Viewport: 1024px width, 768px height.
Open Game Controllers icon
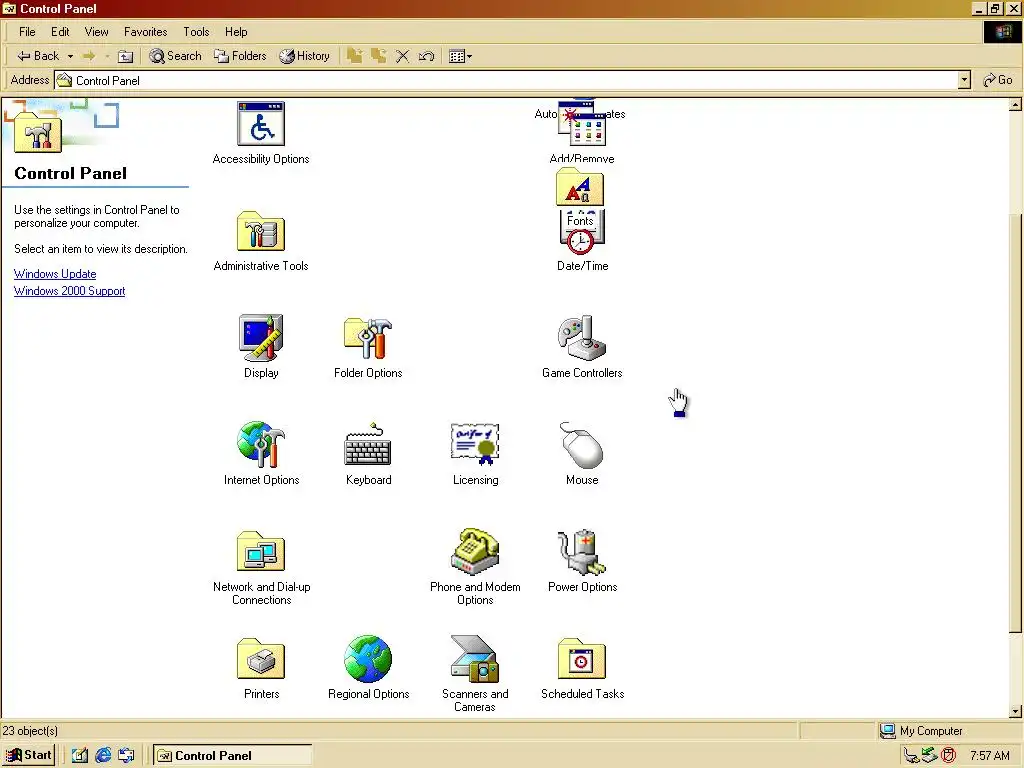coord(582,338)
